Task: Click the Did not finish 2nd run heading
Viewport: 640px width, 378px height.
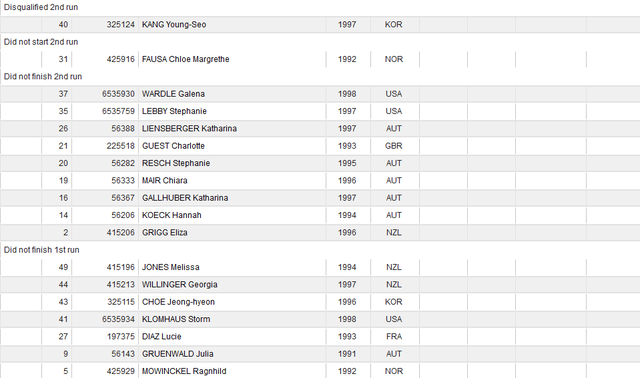Action: coord(43,77)
